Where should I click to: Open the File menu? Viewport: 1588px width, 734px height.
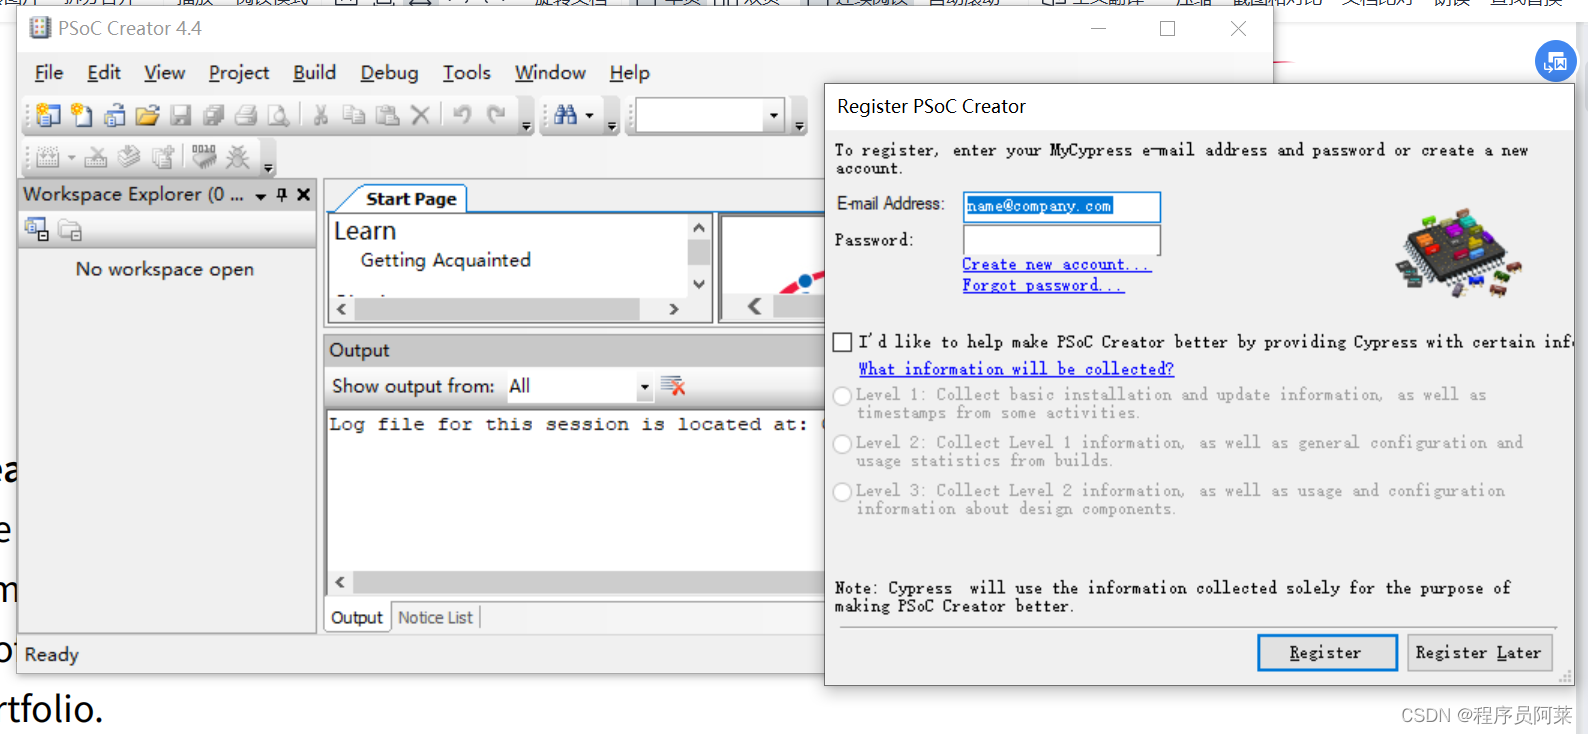click(49, 73)
